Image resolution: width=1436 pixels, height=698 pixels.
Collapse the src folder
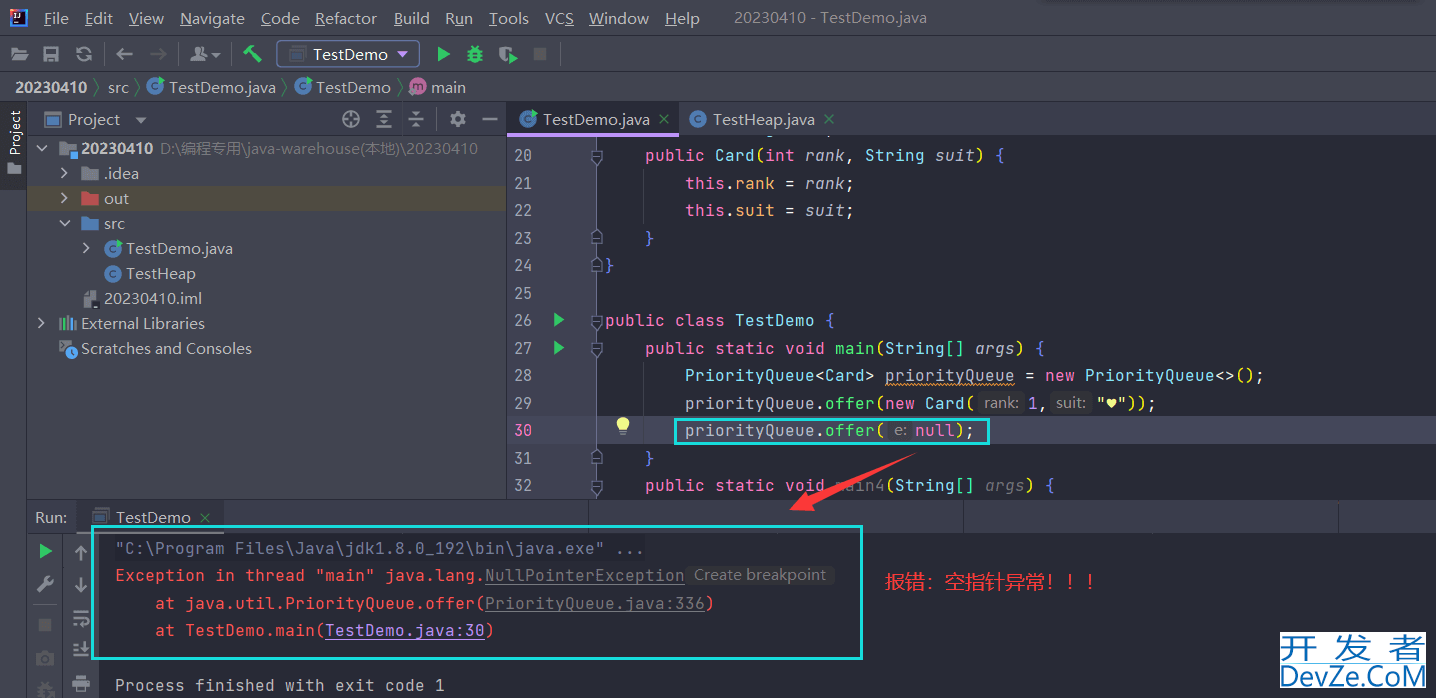[x=64, y=223]
